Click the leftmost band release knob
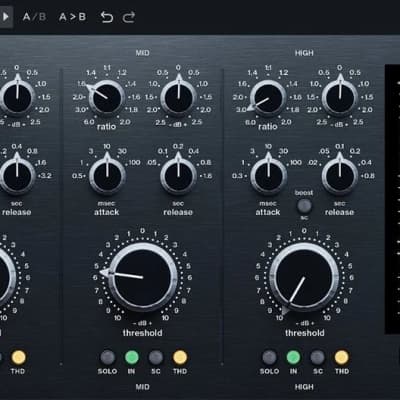 tap(17, 176)
